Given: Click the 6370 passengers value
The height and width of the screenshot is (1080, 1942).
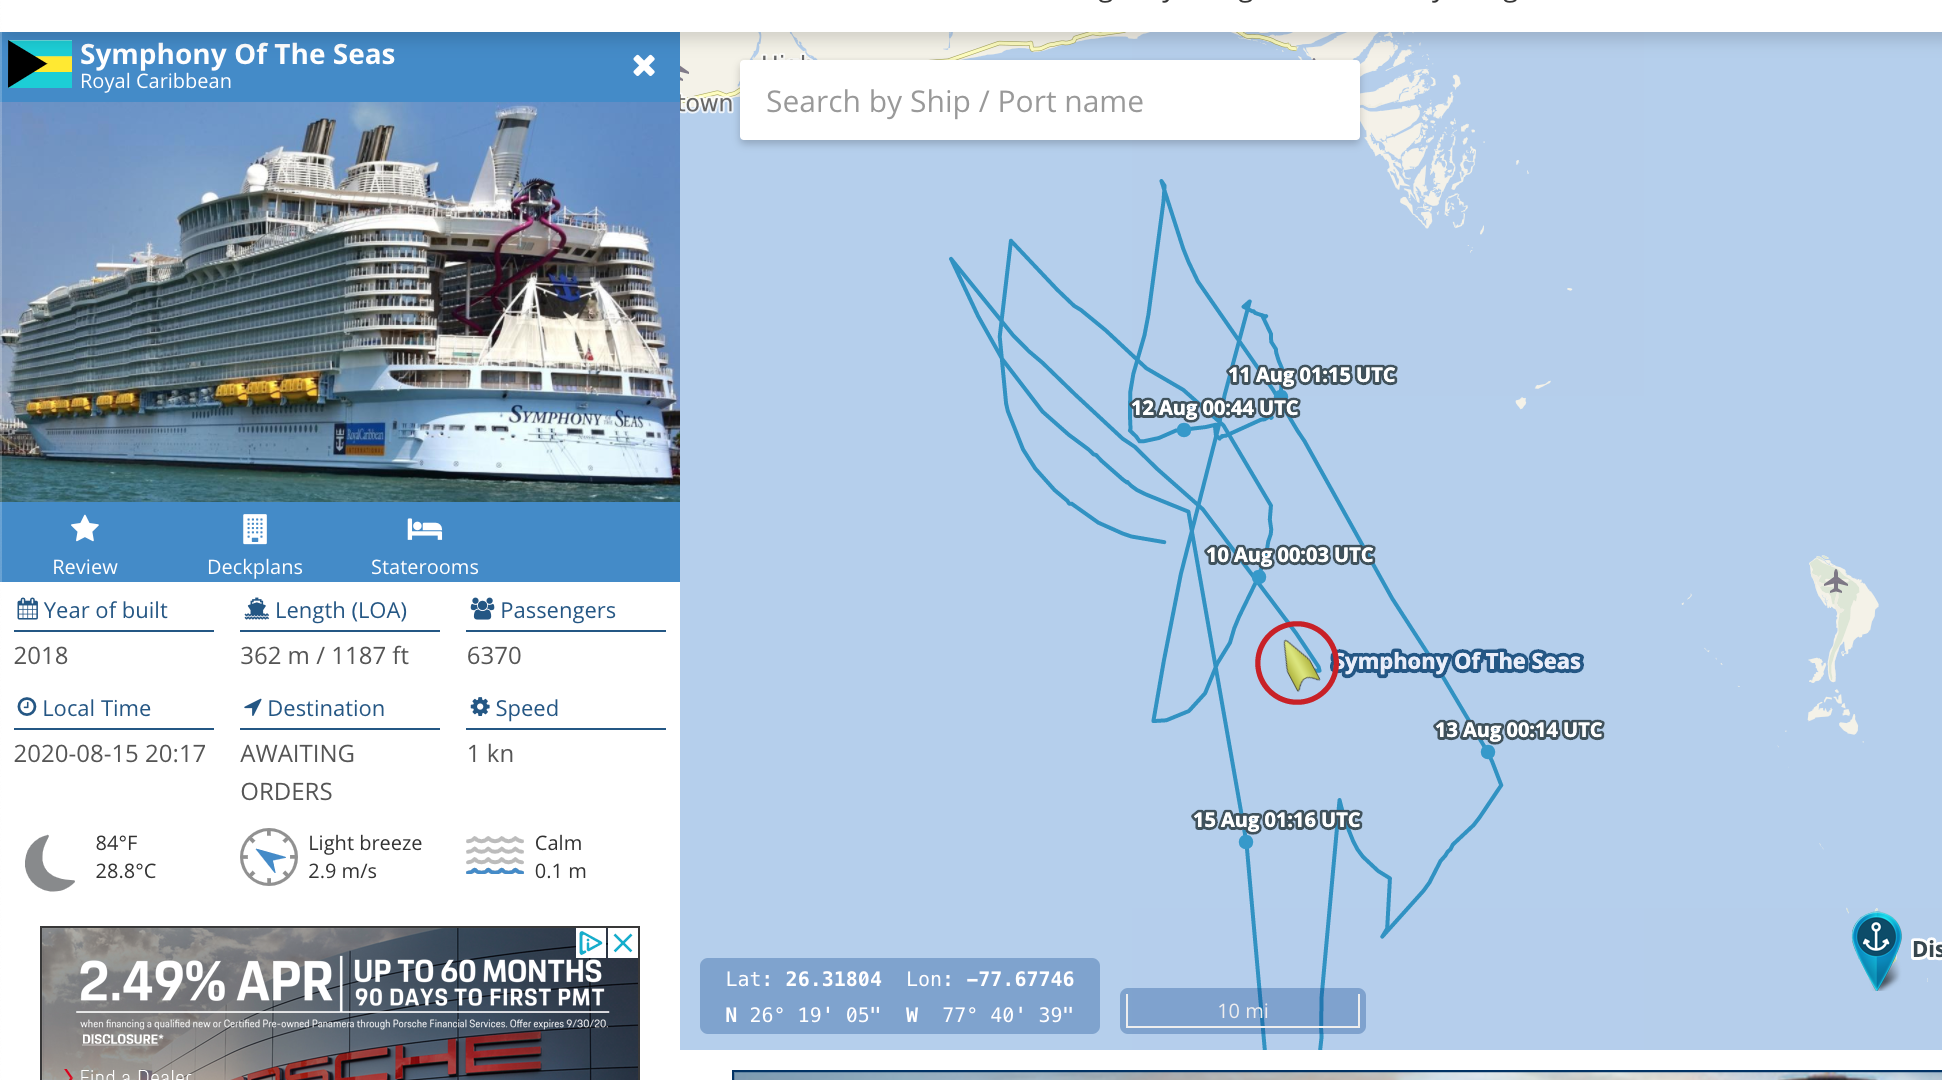Looking at the screenshot, I should click(494, 656).
